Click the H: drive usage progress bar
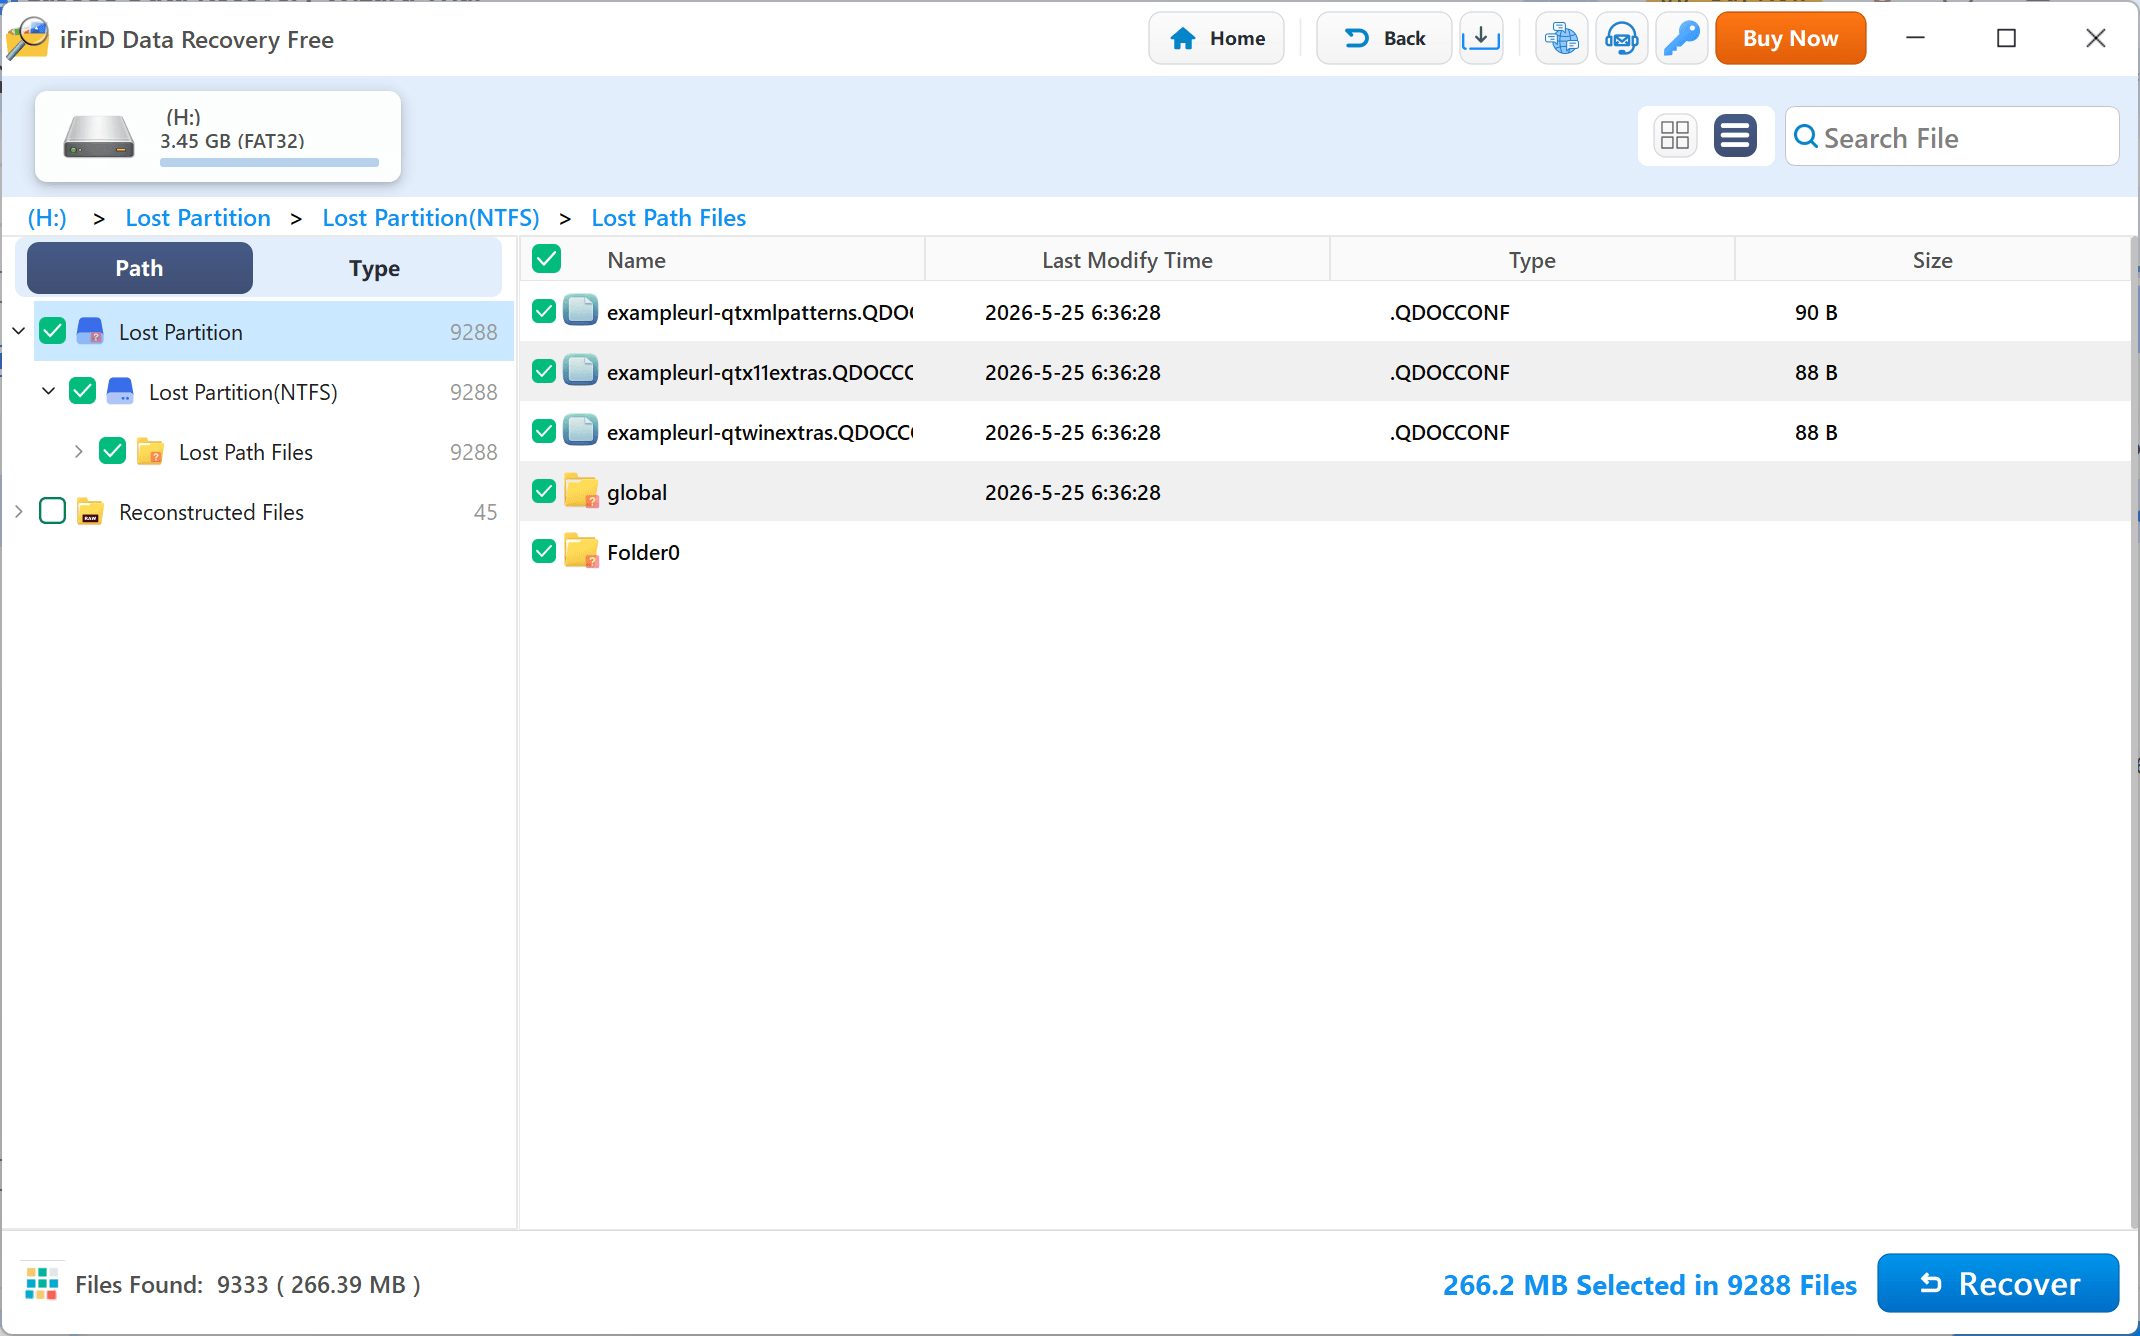 pyautogui.click(x=269, y=161)
